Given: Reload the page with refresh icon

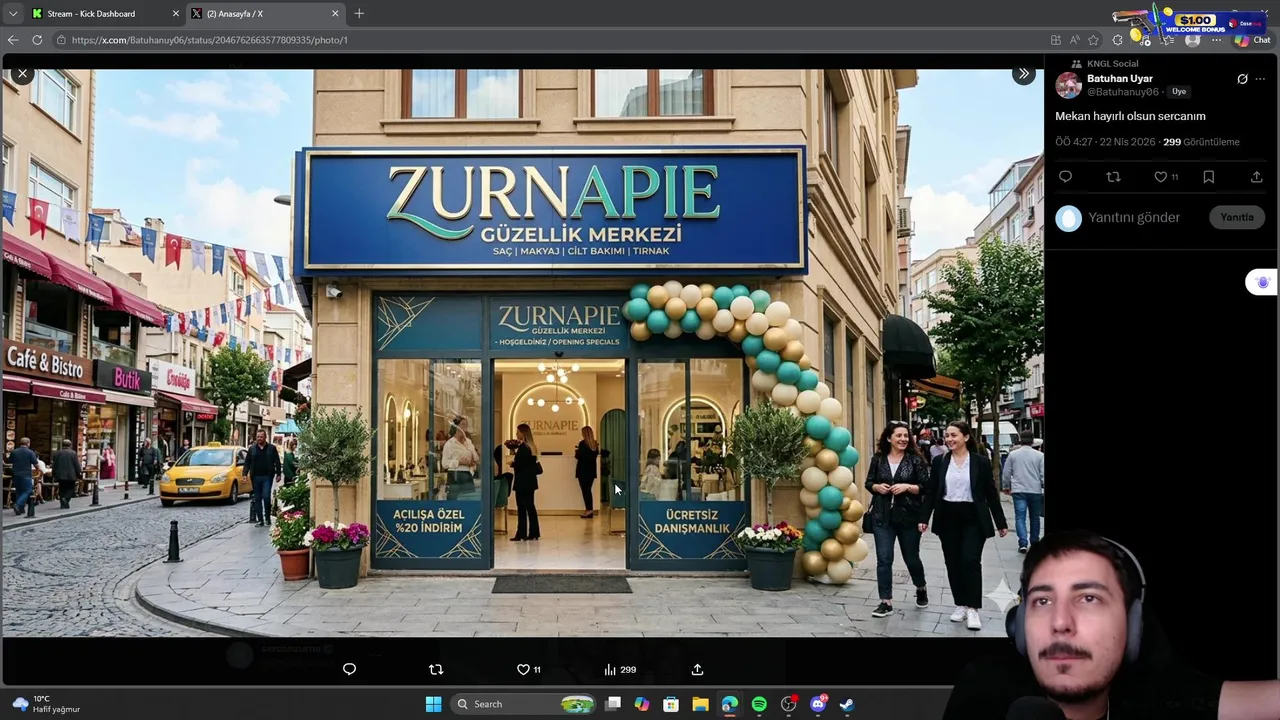Looking at the screenshot, I should pos(37,40).
